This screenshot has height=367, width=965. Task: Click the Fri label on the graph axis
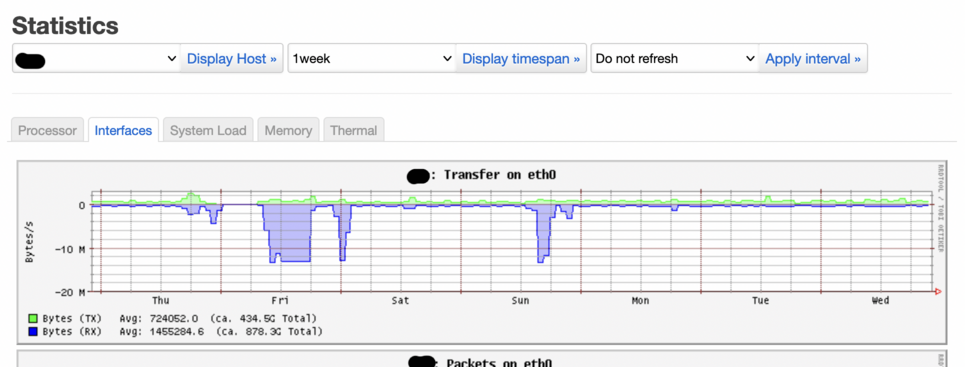pos(280,300)
